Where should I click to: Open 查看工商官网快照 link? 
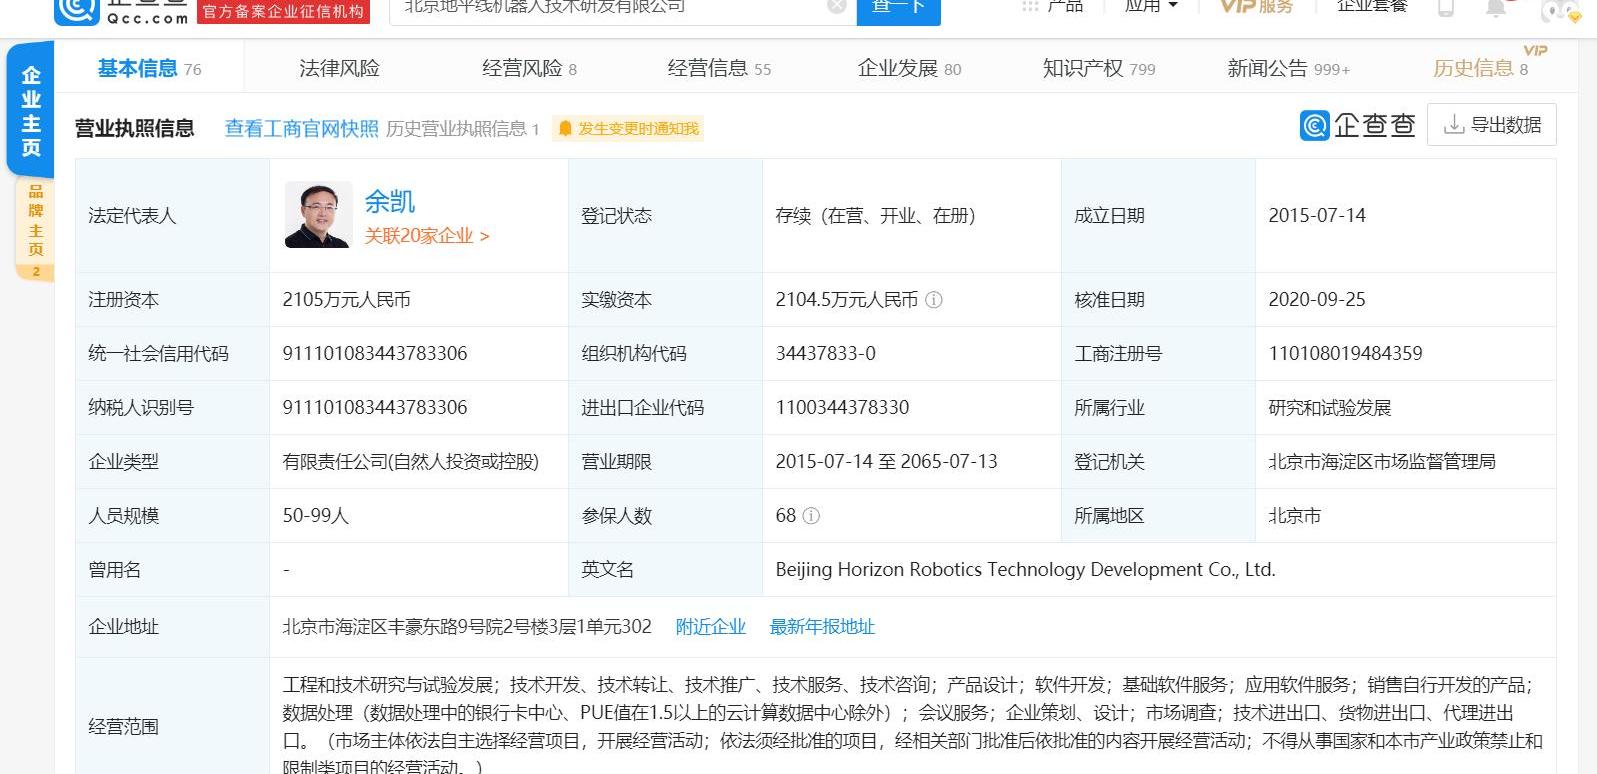pyautogui.click(x=301, y=128)
